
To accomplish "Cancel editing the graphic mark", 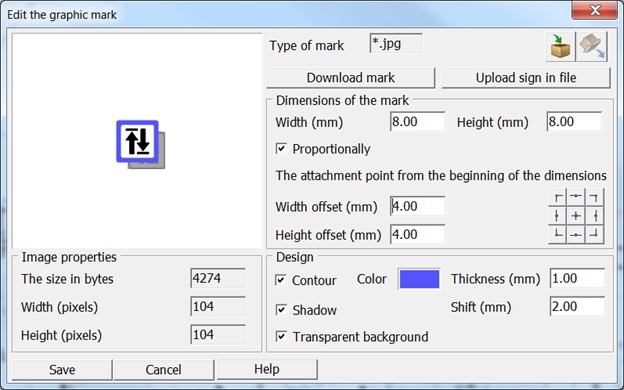I will click(x=164, y=370).
